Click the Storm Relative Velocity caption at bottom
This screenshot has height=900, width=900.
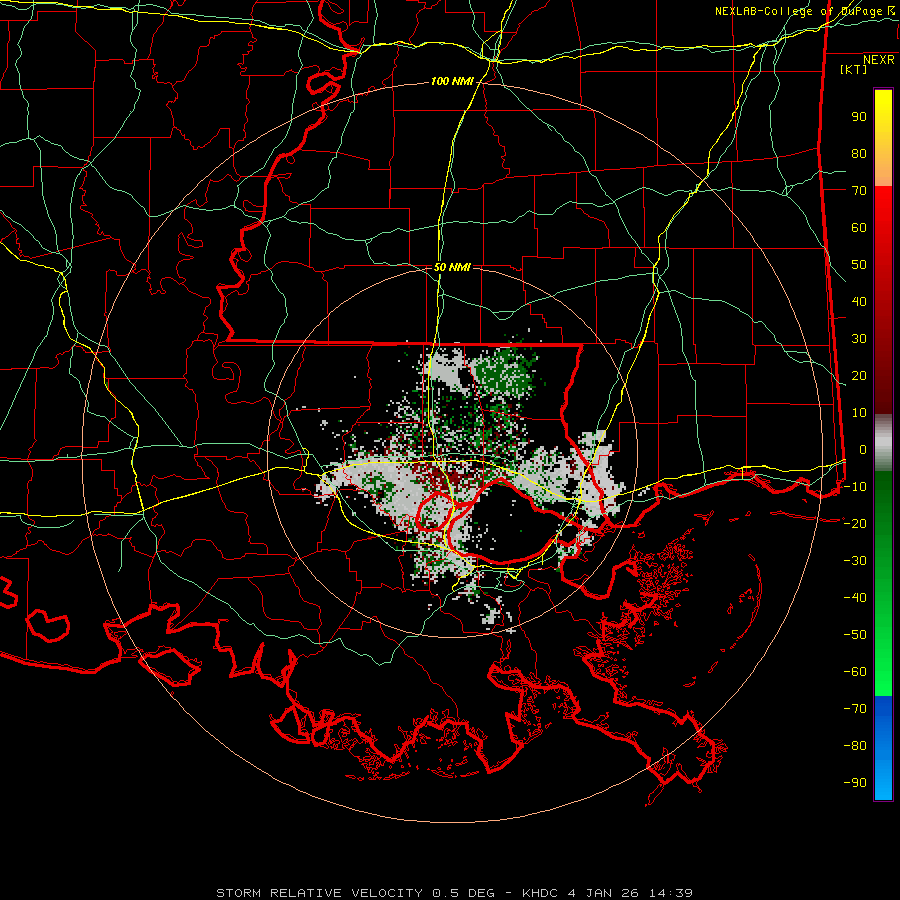(x=454, y=893)
